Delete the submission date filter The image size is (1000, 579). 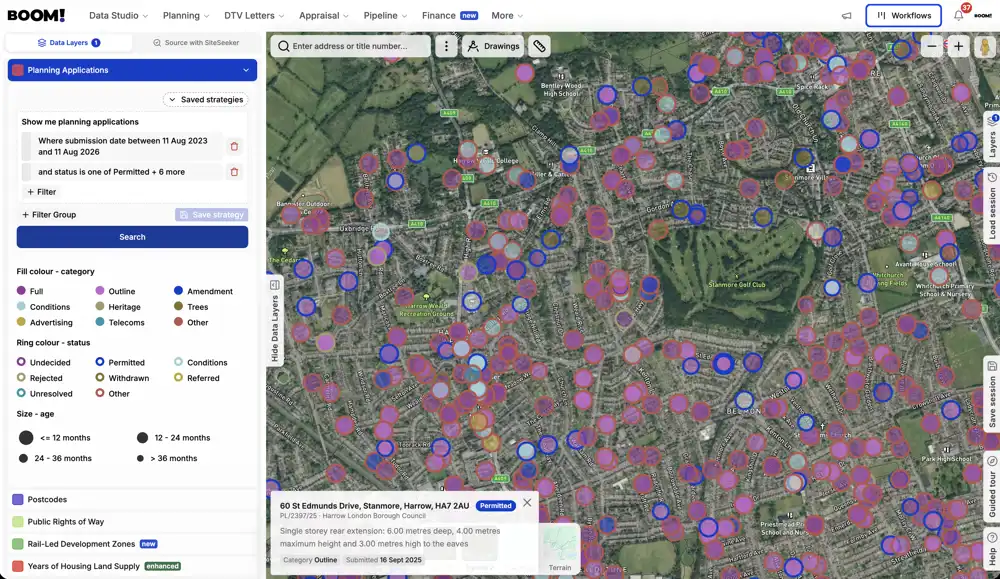pyautogui.click(x=234, y=147)
